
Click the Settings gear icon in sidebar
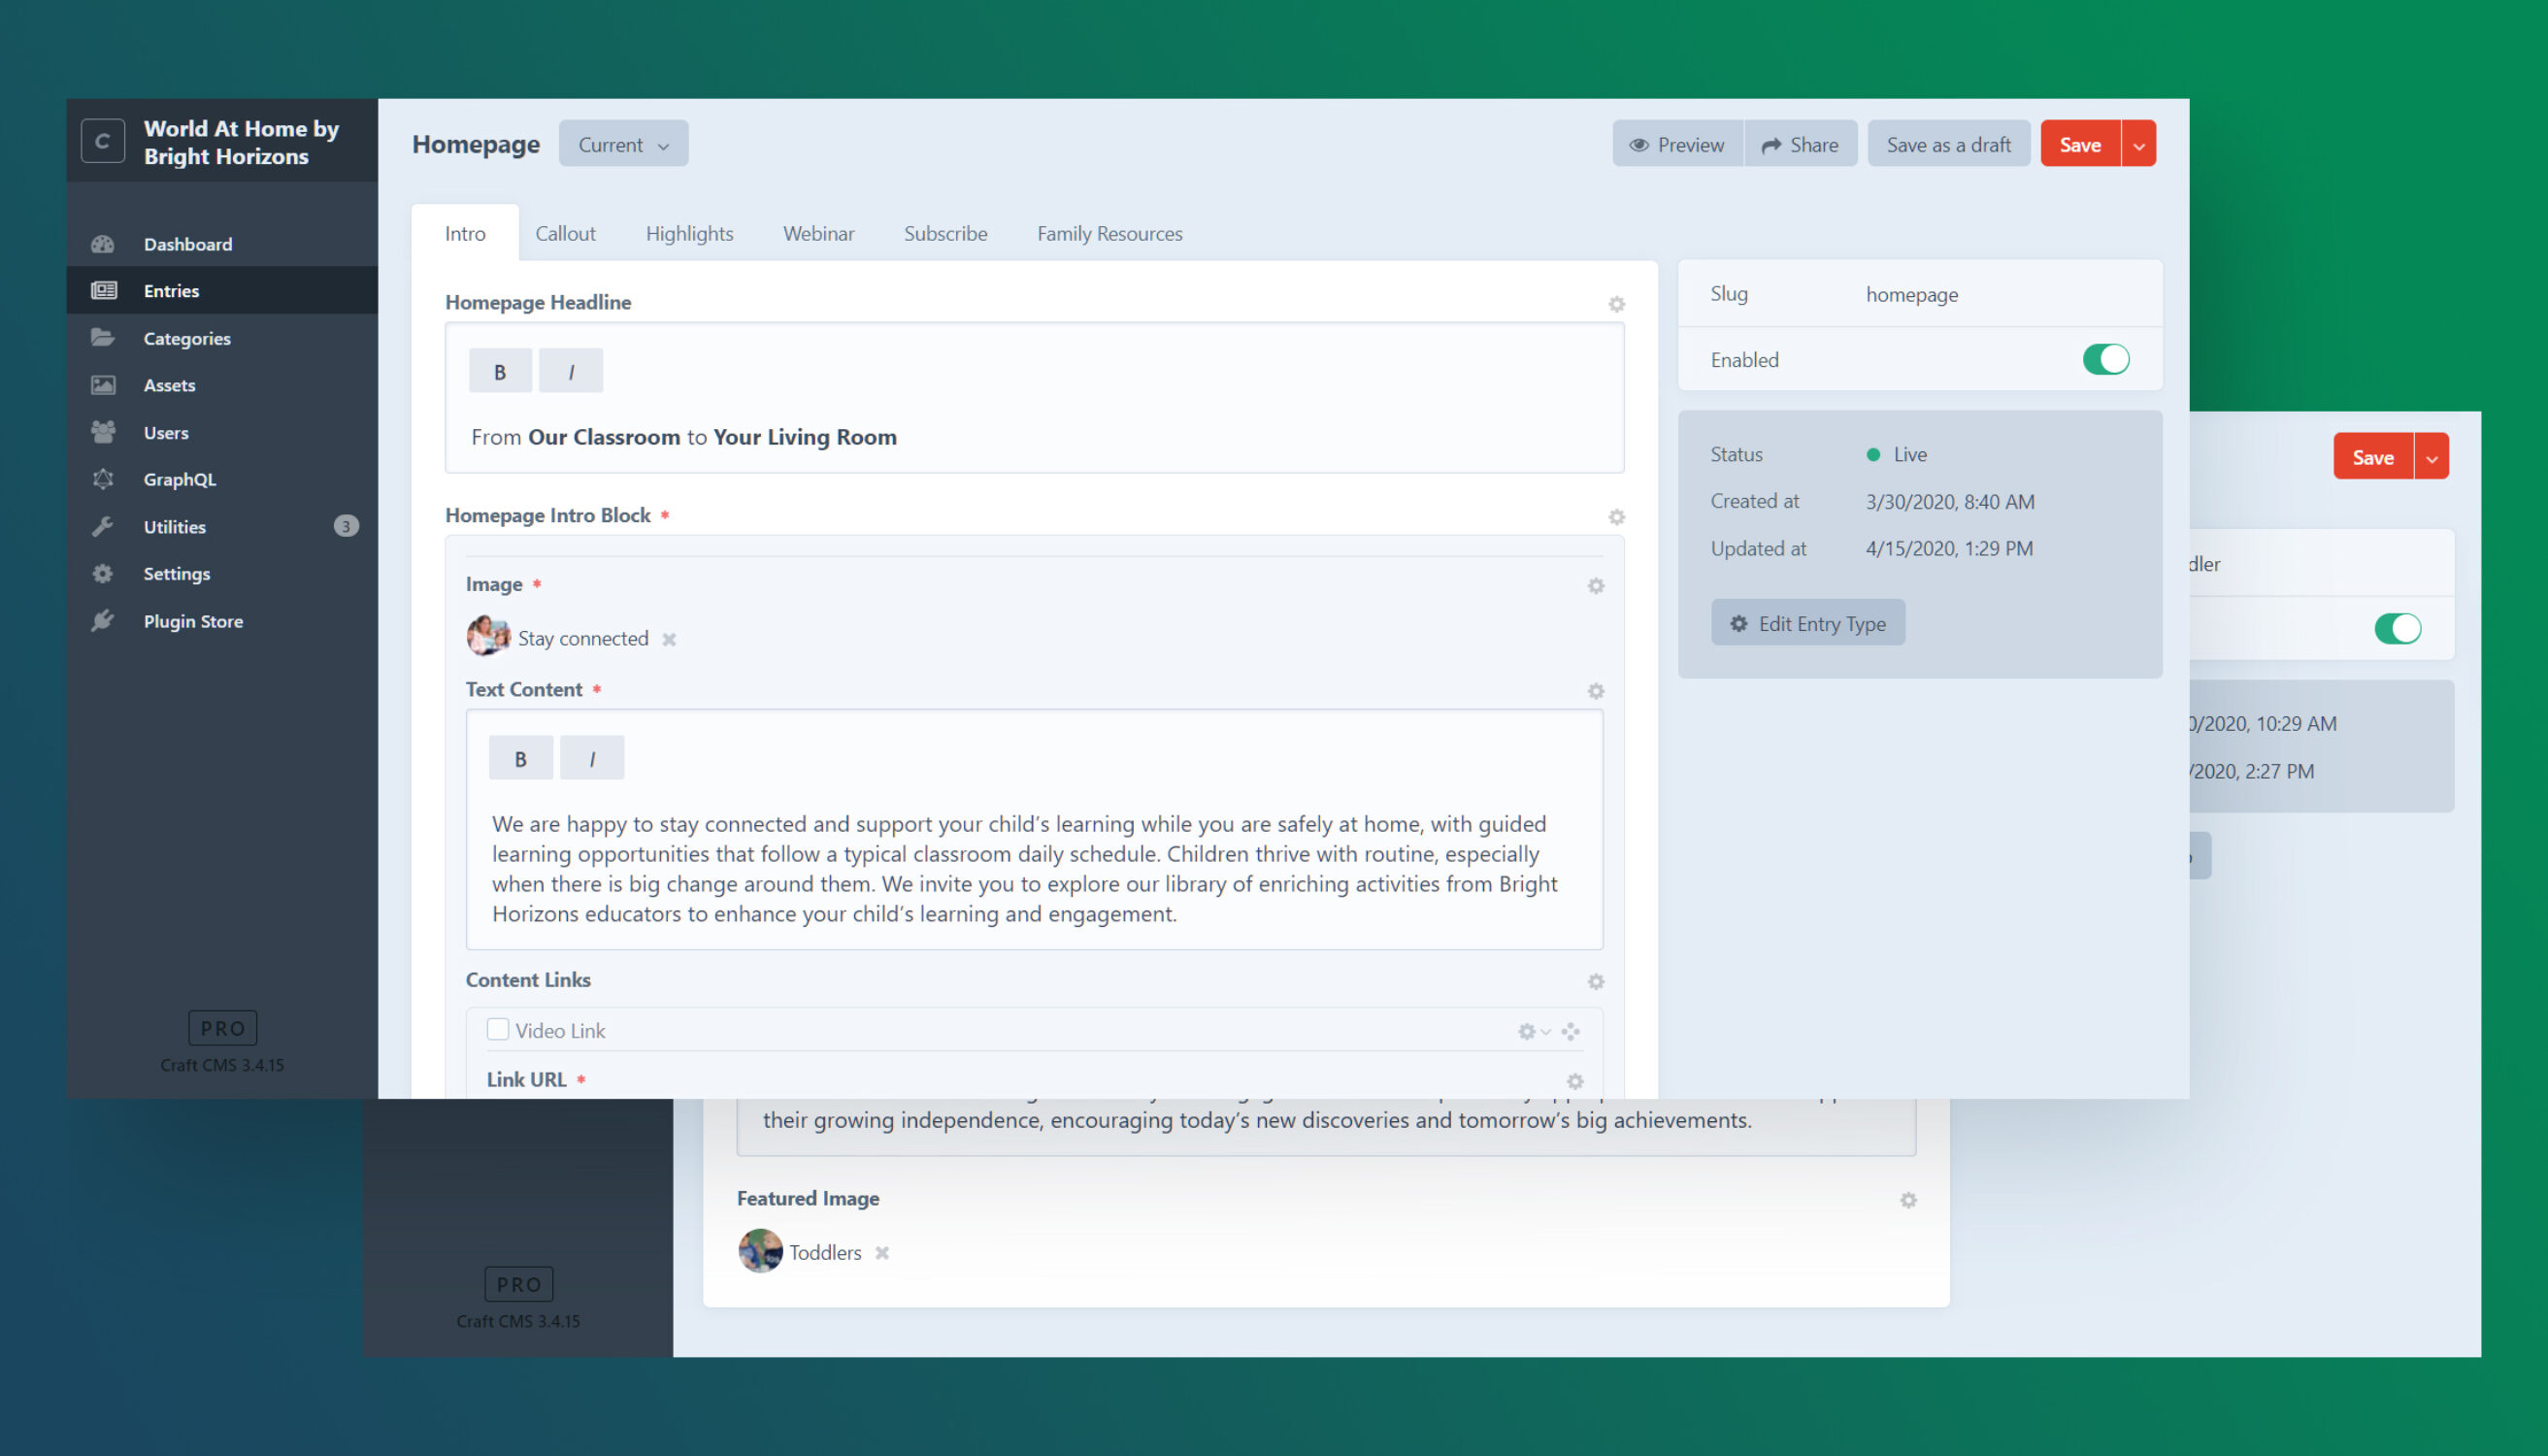click(103, 574)
